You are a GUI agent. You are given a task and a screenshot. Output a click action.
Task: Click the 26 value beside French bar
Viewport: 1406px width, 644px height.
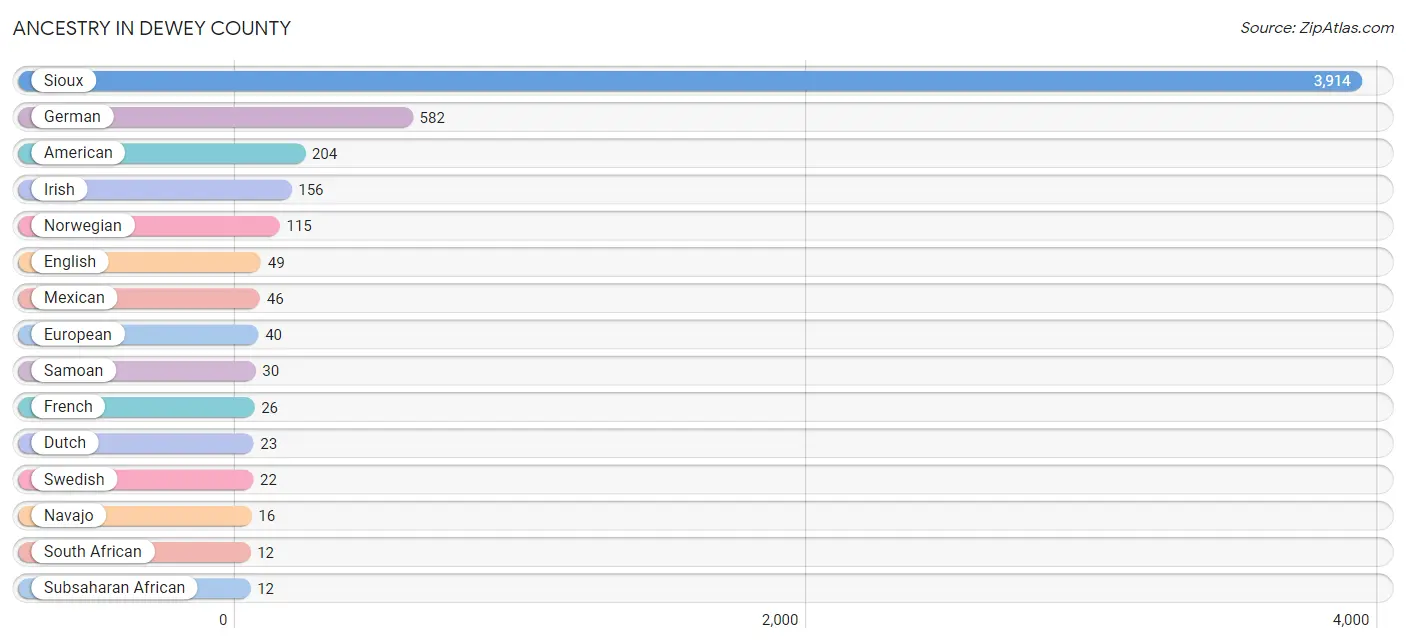pyautogui.click(x=270, y=407)
